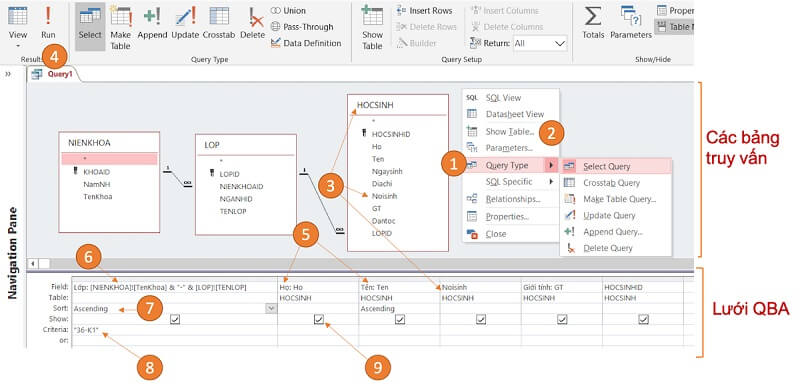Screen dimensions: 800x388
Task: Open the Show Table ribbon button
Action: [x=372, y=27]
